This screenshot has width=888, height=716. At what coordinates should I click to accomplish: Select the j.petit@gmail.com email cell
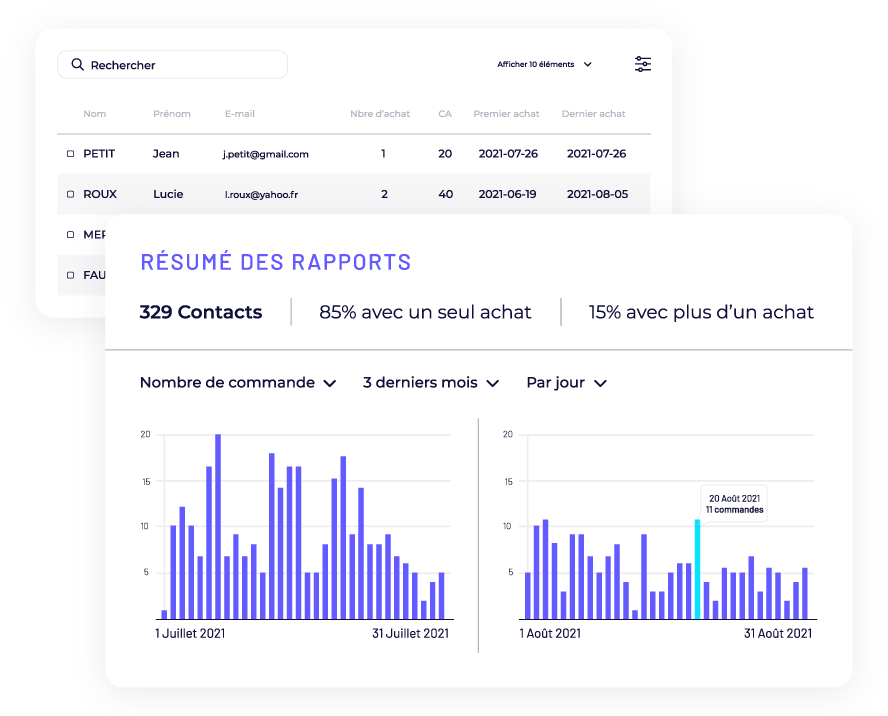266,154
